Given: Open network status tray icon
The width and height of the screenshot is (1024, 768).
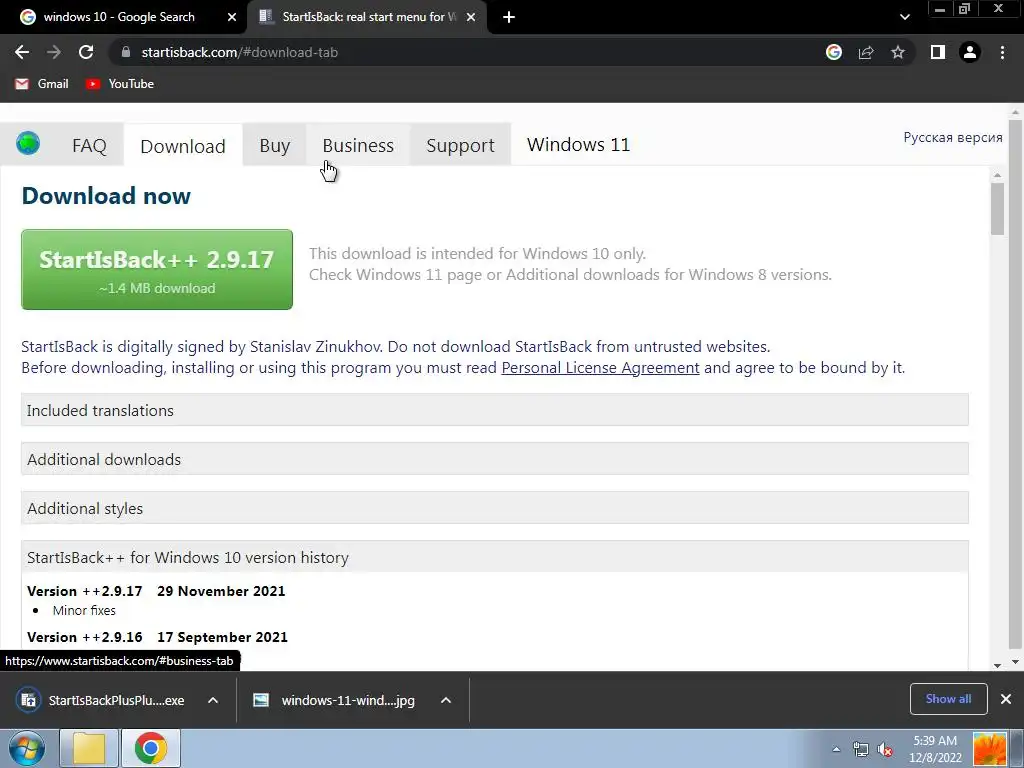Looking at the screenshot, I should pos(861,749).
